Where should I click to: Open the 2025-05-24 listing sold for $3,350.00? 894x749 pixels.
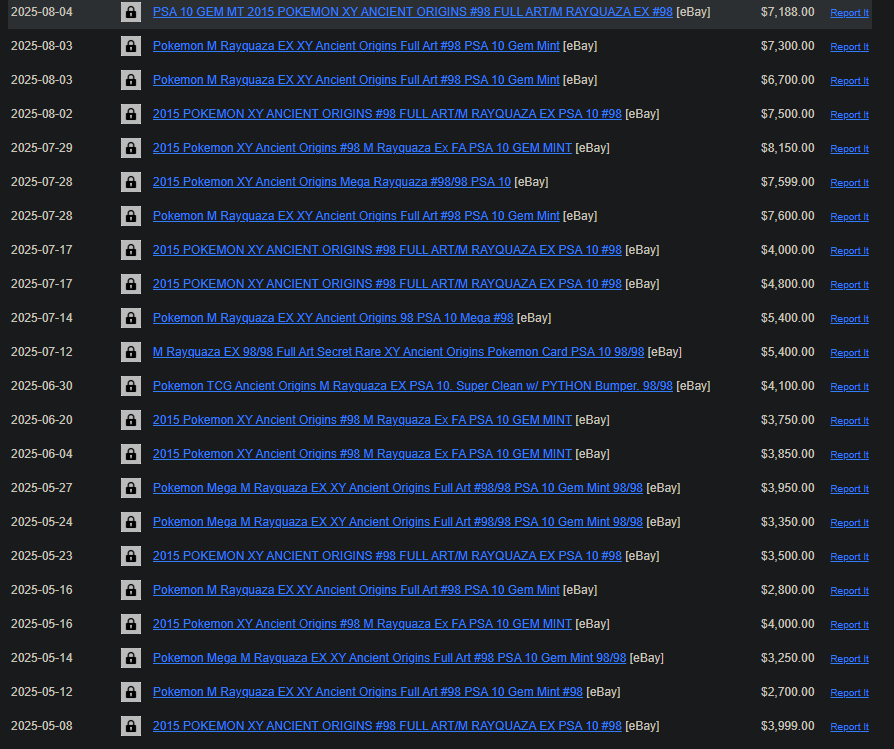point(397,522)
